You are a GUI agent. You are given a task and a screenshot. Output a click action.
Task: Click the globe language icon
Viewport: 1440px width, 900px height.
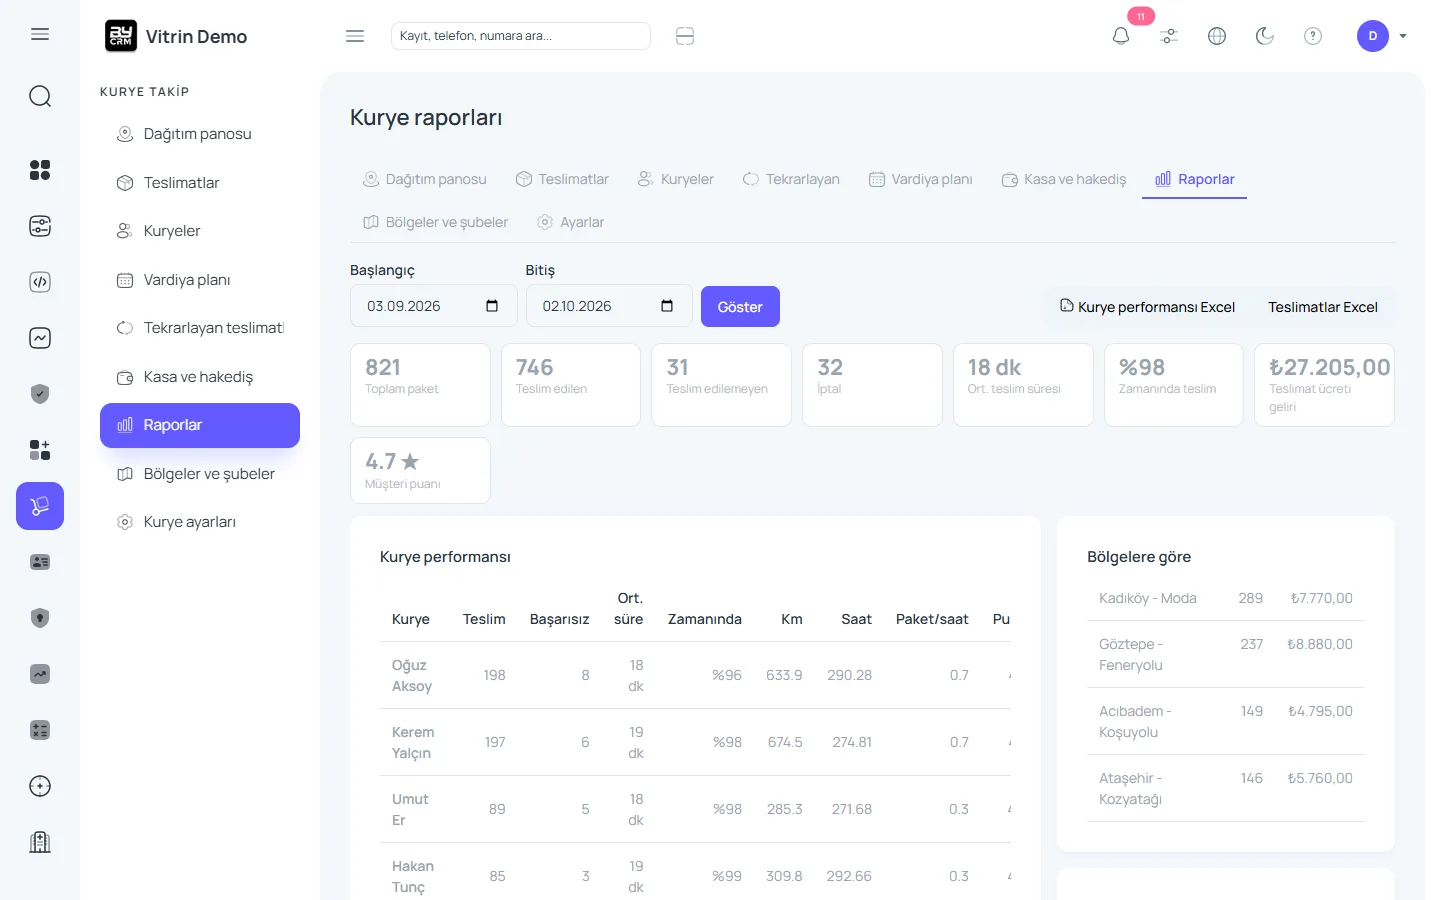pyautogui.click(x=1217, y=36)
